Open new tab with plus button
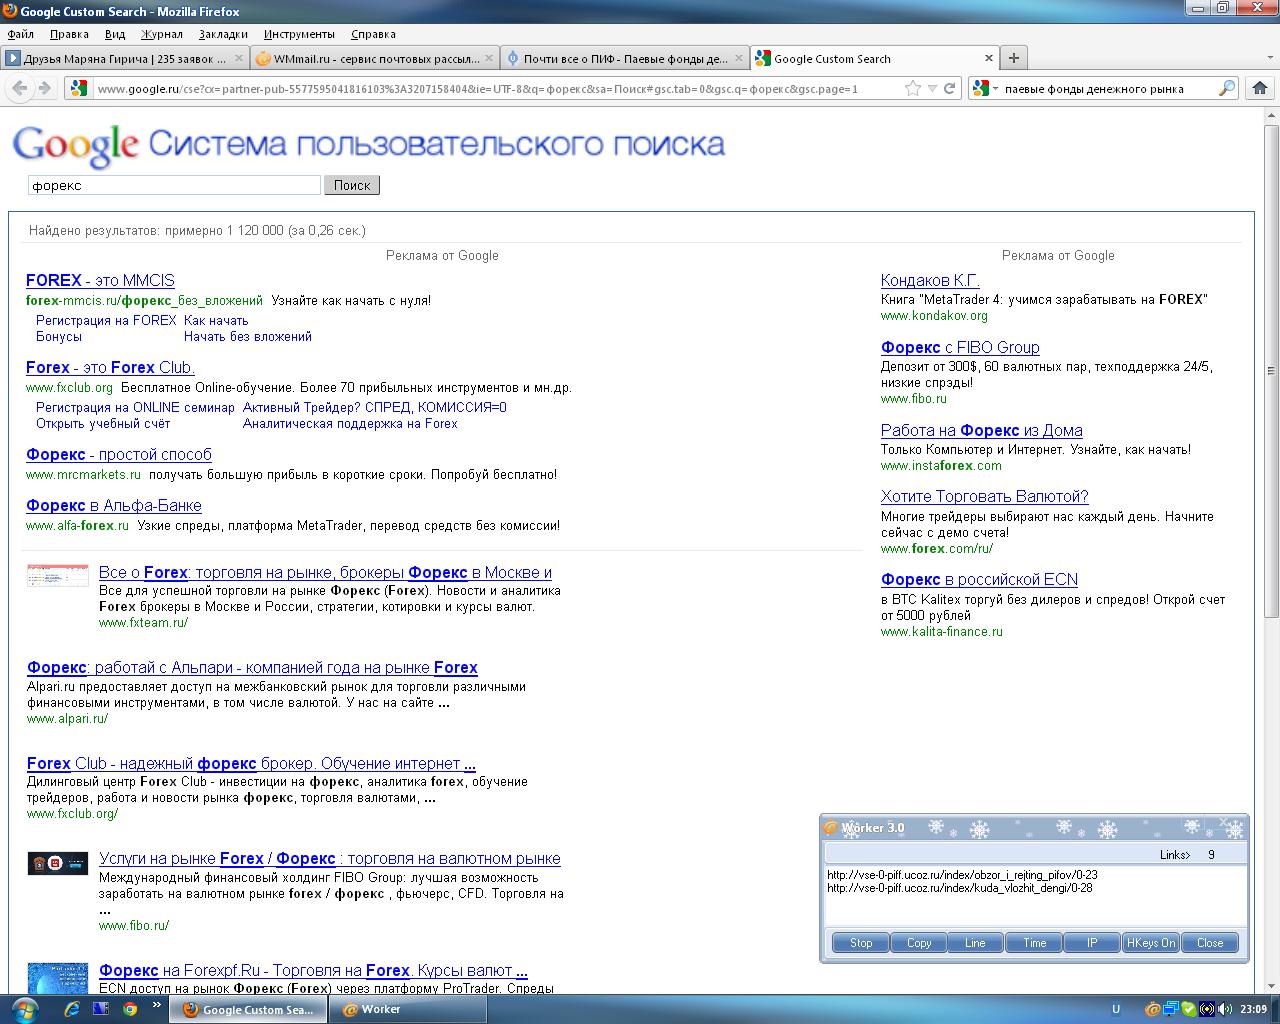1280x1024 pixels. click(x=1013, y=58)
